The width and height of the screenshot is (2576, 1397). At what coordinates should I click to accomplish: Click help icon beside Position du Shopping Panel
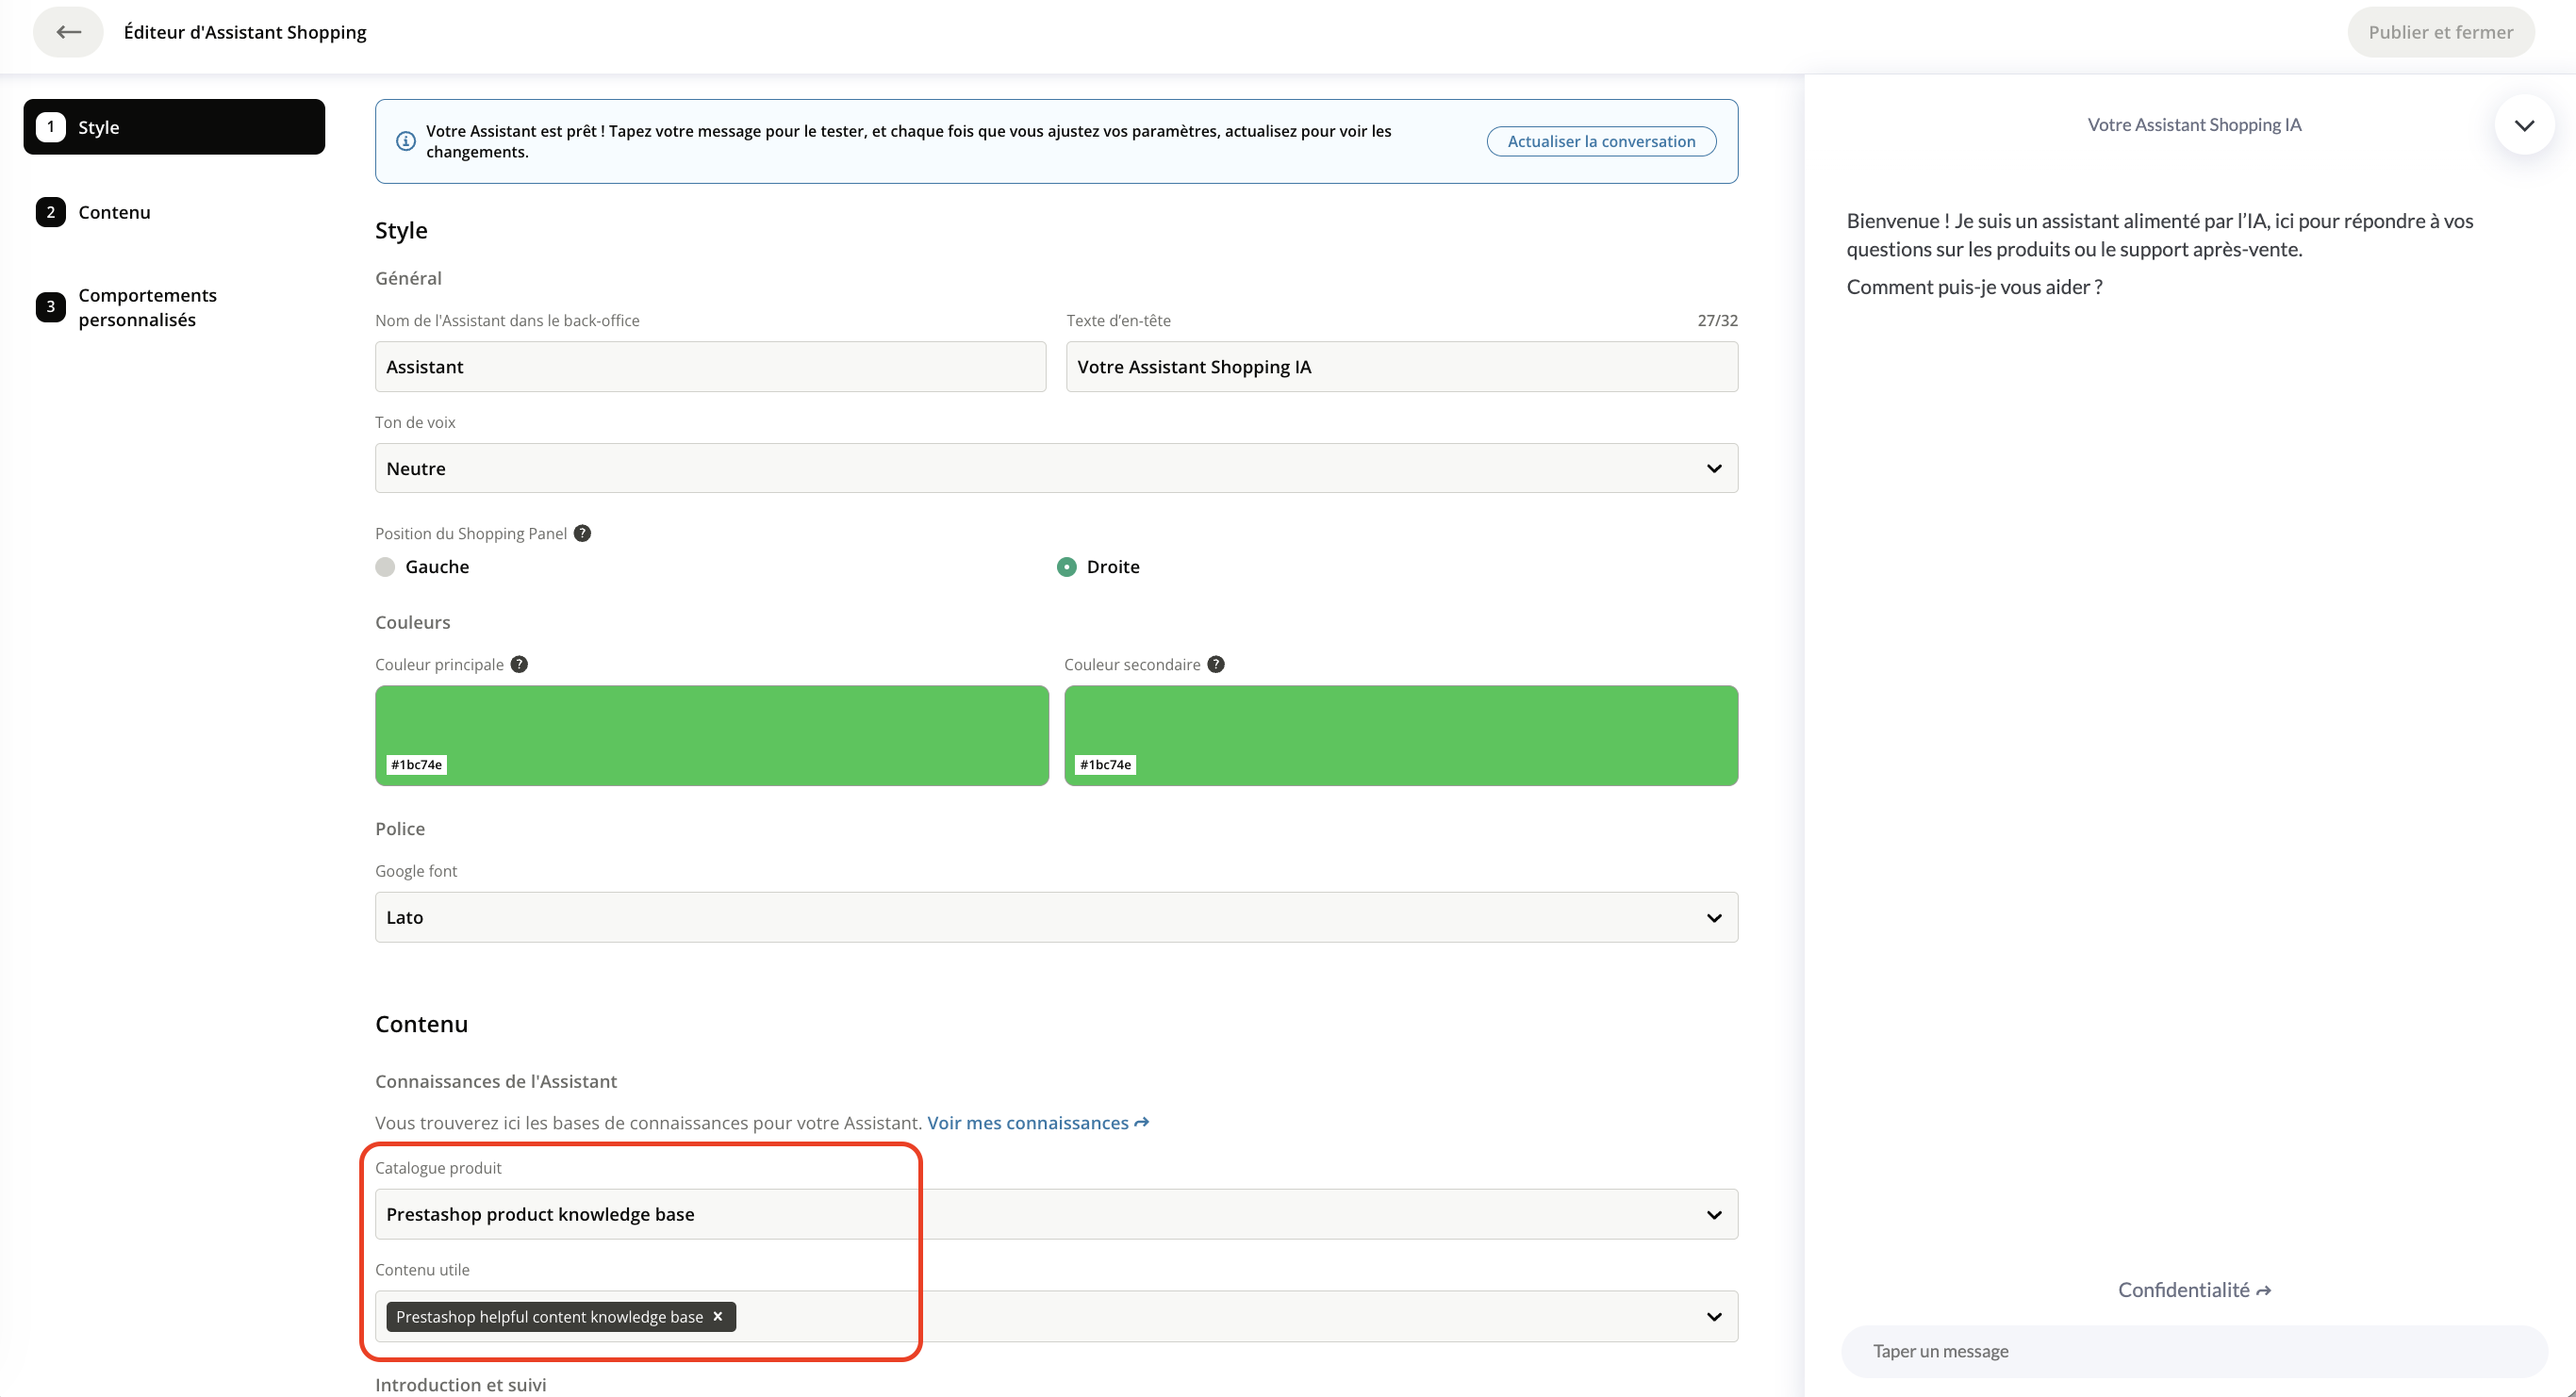click(582, 533)
